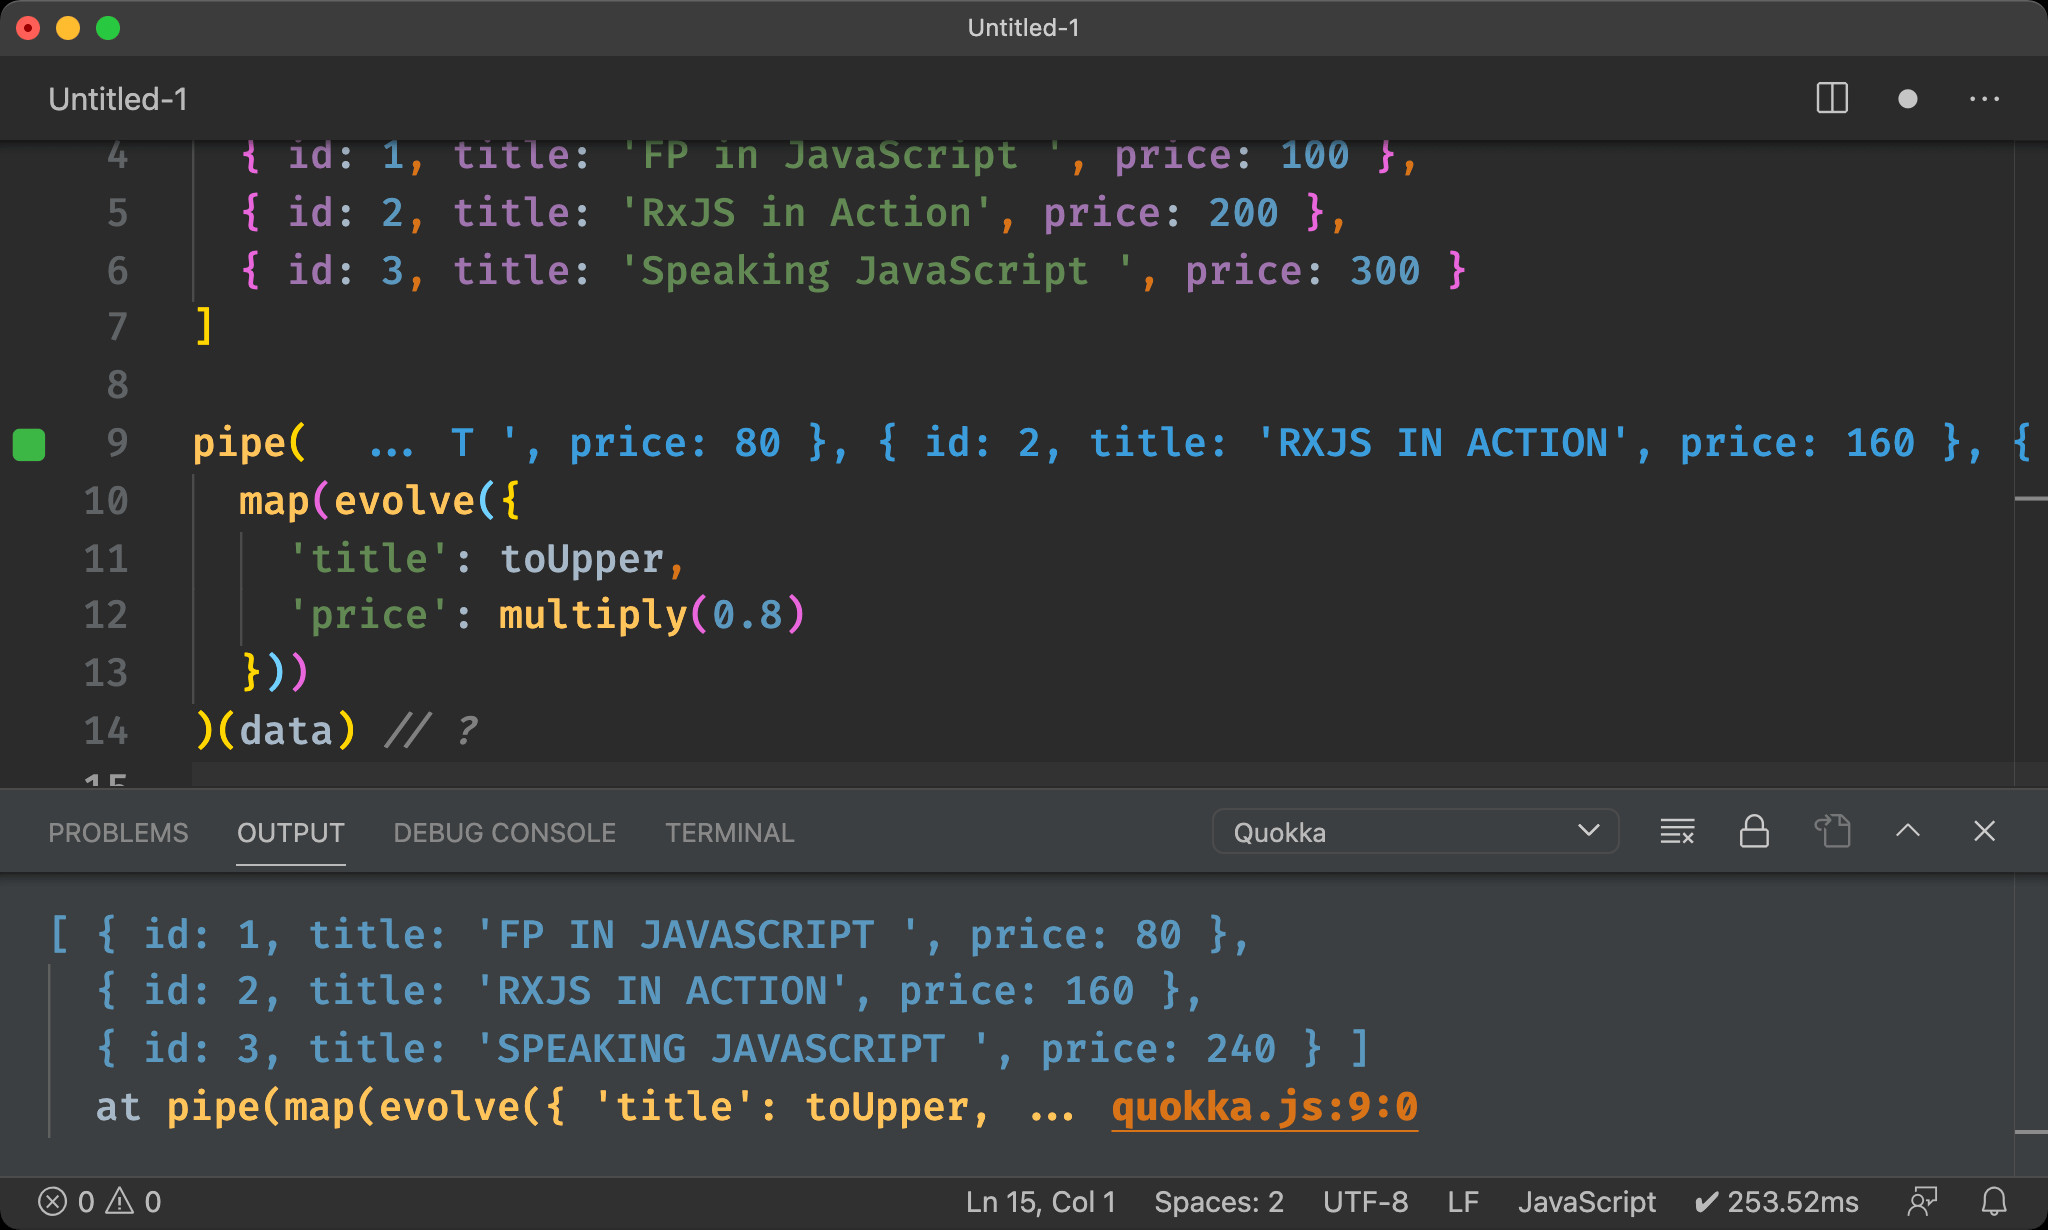Close the bottom panel with the X
The width and height of the screenshot is (2048, 1230).
(1985, 831)
